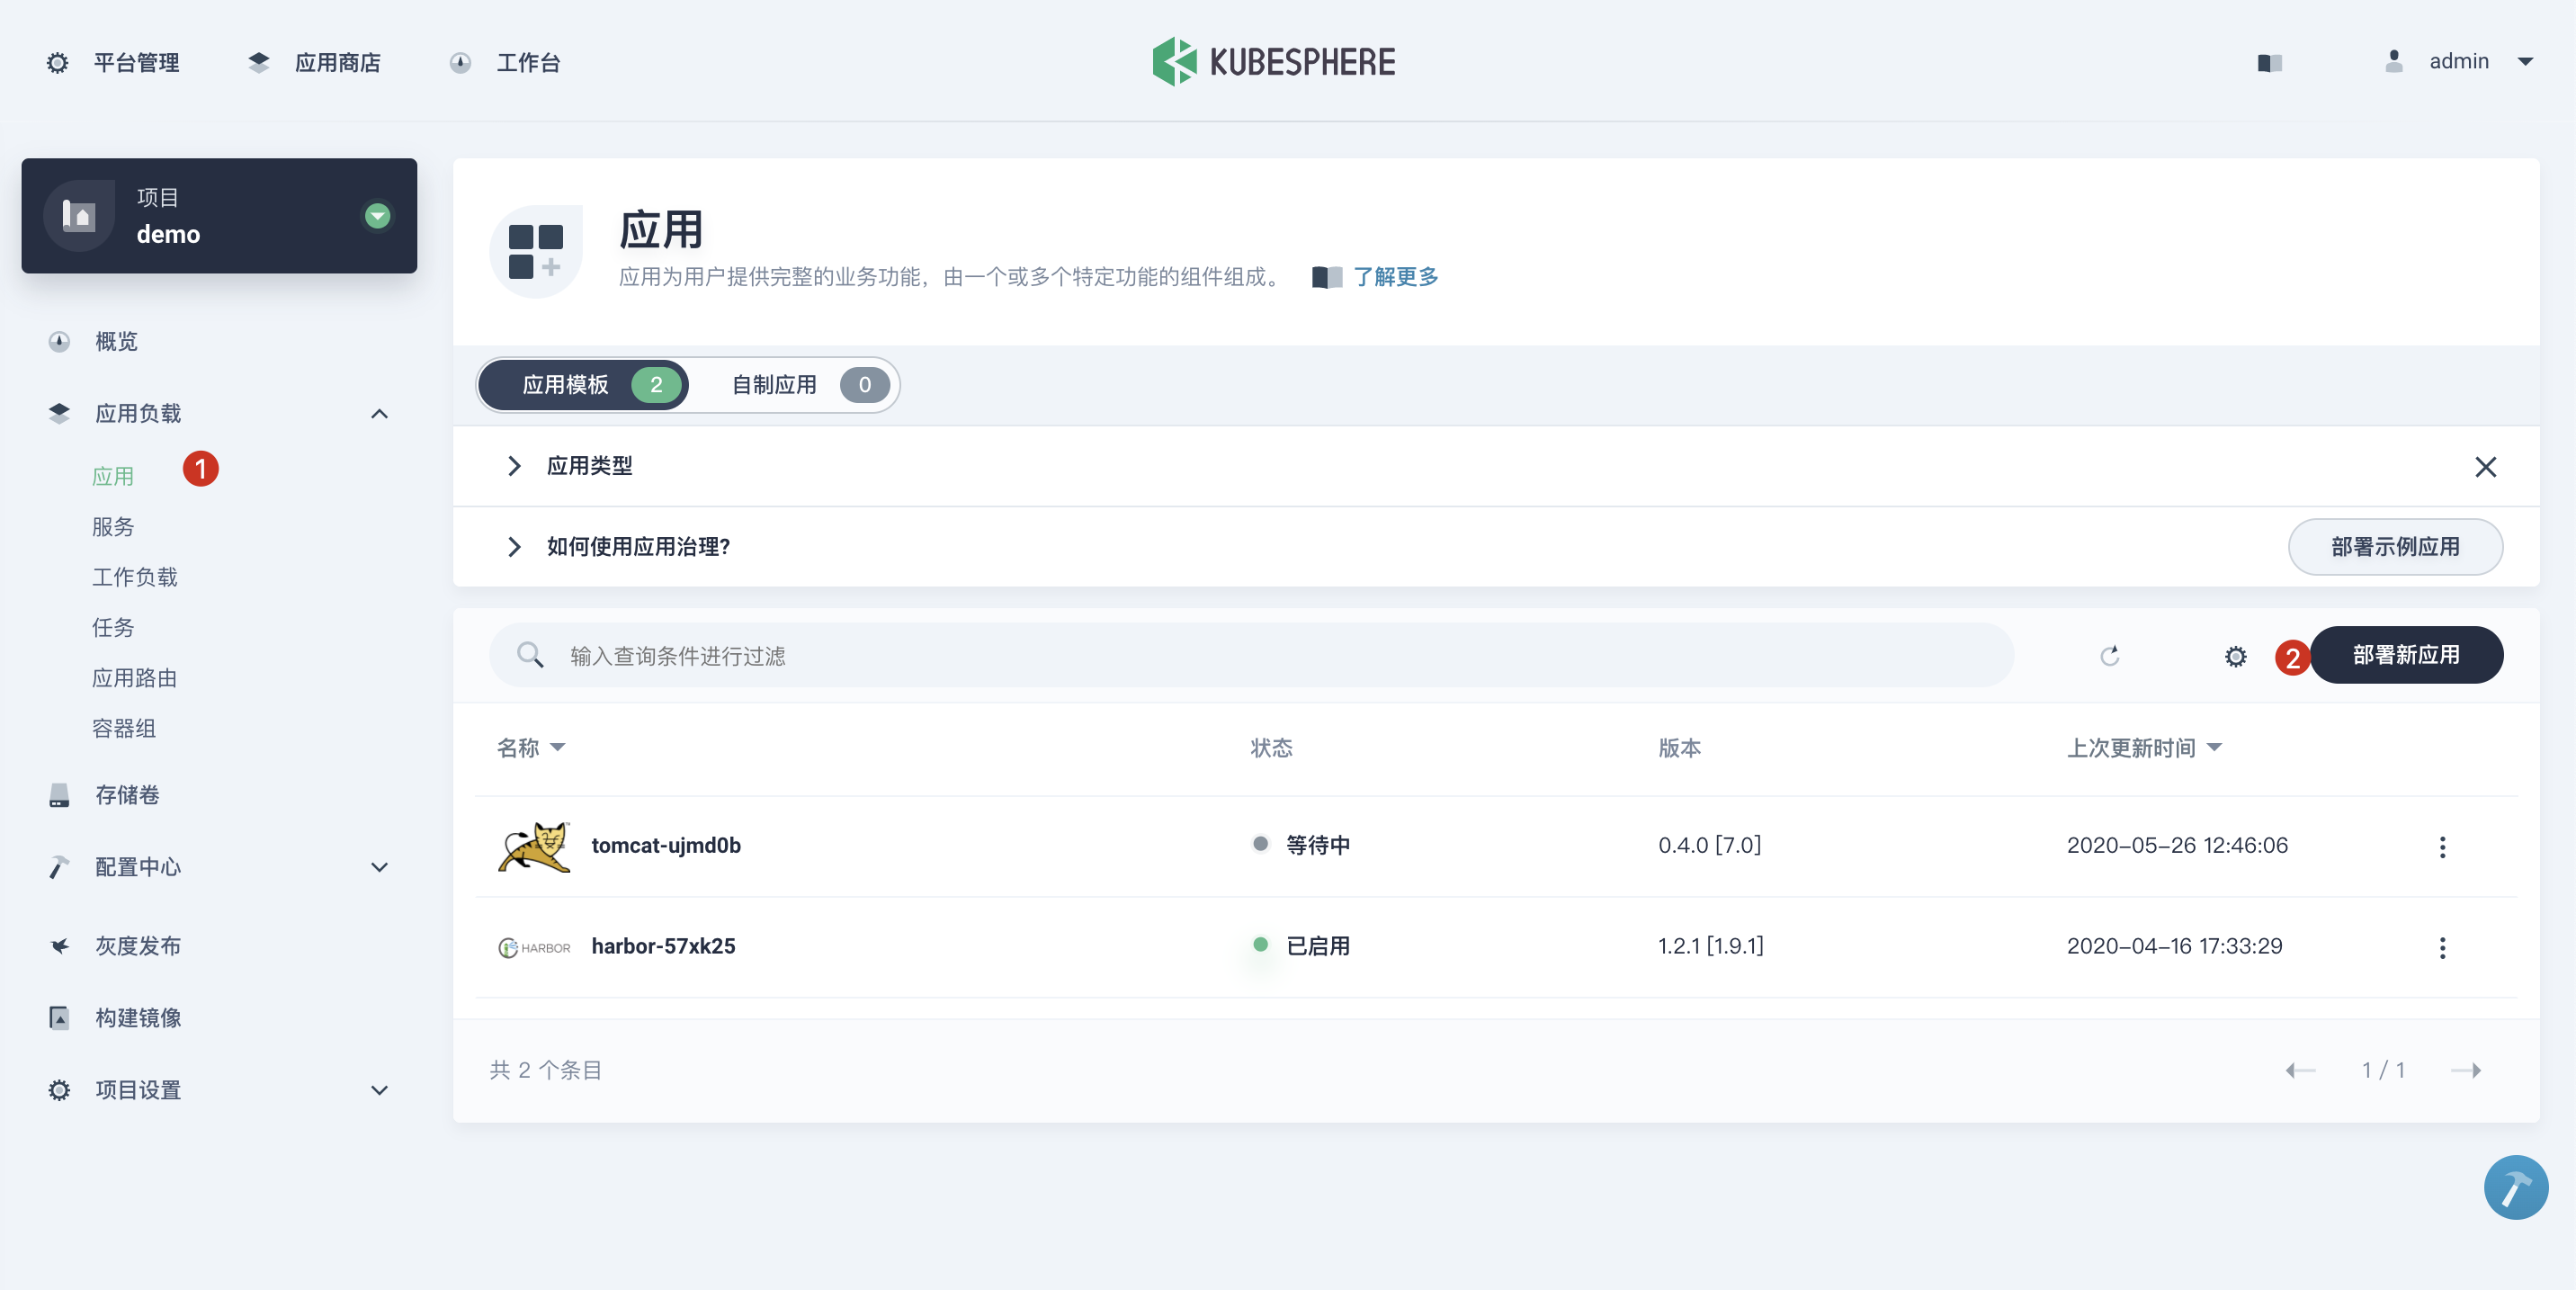Click the 构建镜像 sidebar icon
Image resolution: width=2576 pixels, height=1290 pixels.
(x=59, y=1018)
